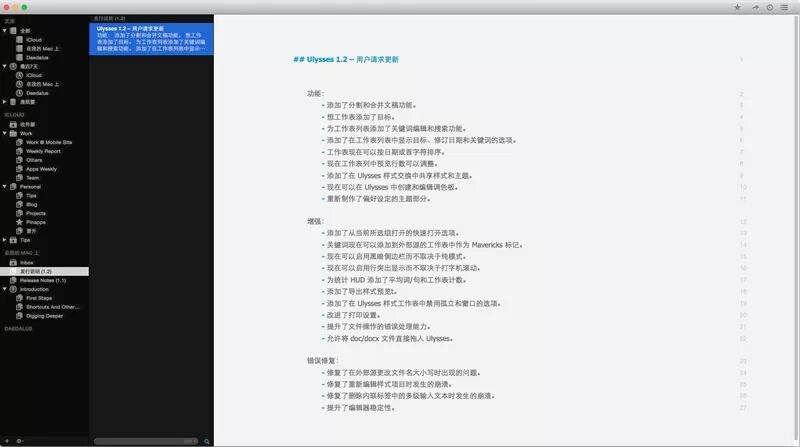Click the line '改进了打印设置'

[x=351, y=315]
